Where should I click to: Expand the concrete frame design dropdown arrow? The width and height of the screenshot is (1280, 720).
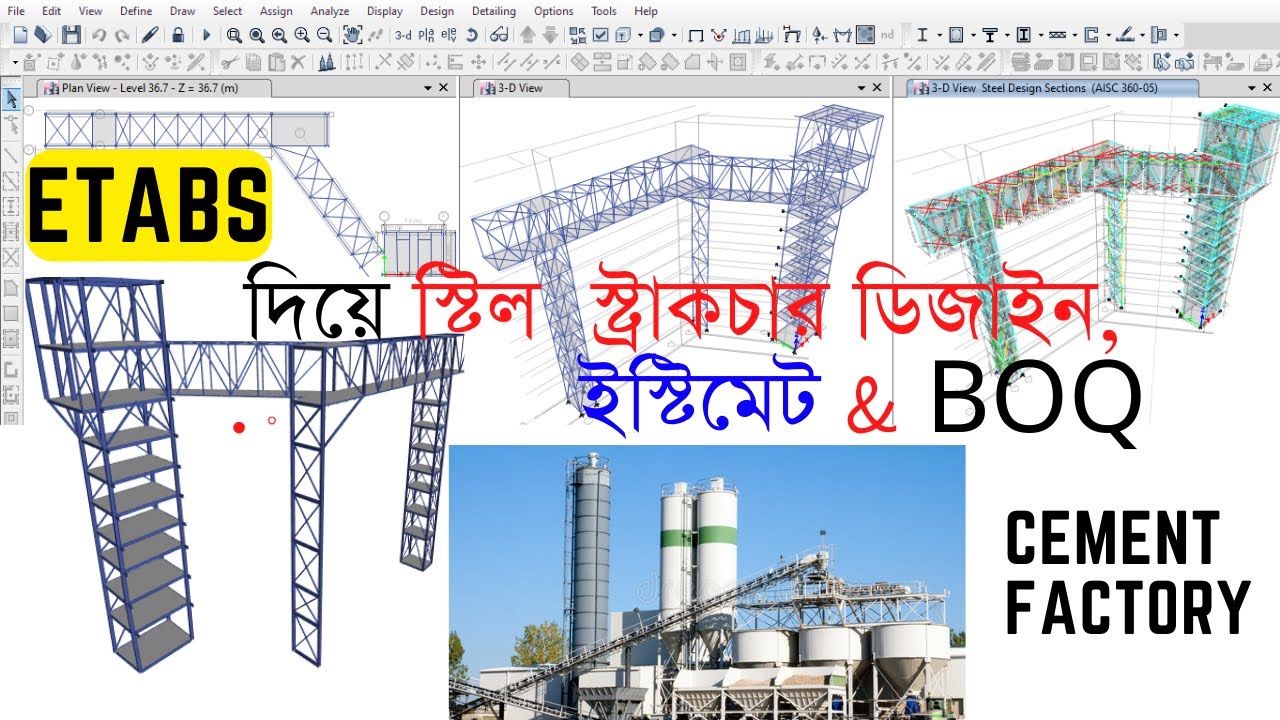(973, 35)
